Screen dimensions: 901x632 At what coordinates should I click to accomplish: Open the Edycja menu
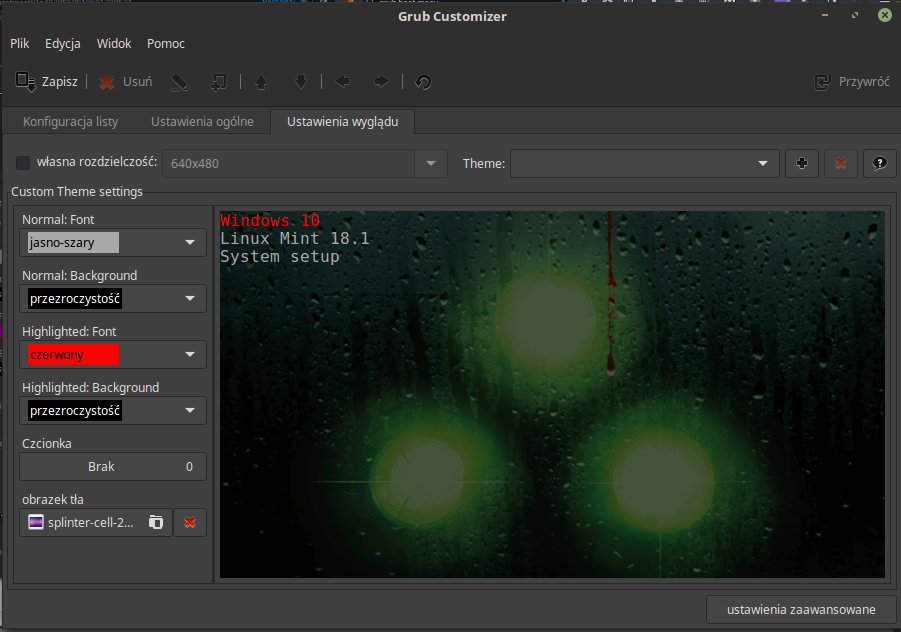pos(62,43)
